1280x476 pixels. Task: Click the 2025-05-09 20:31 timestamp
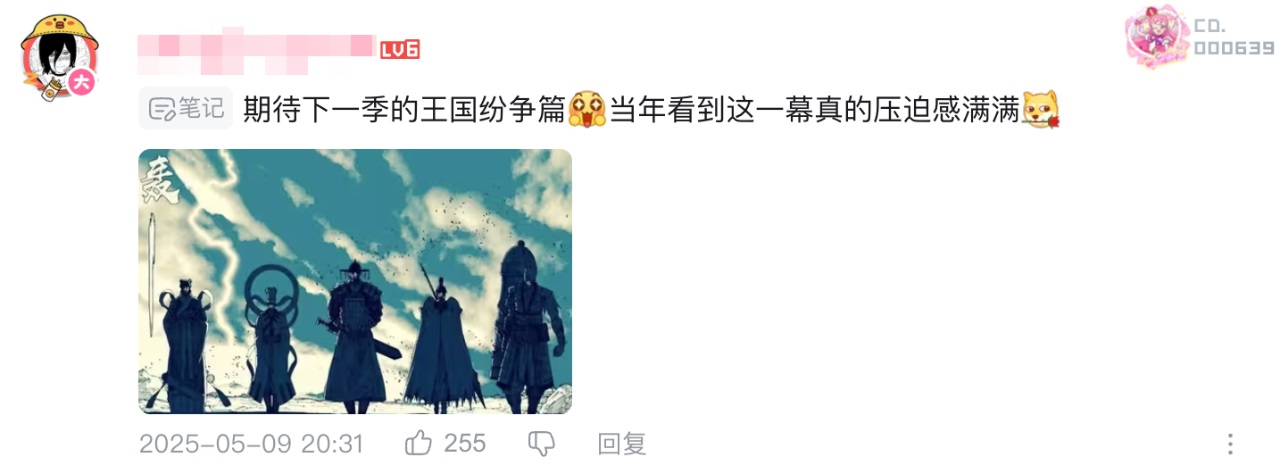tap(251, 443)
